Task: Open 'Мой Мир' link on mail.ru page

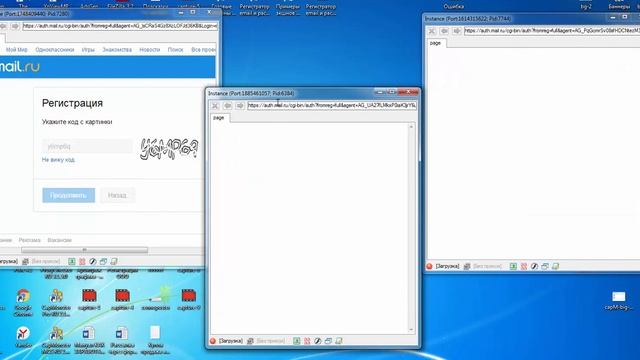Action: [x=17, y=49]
